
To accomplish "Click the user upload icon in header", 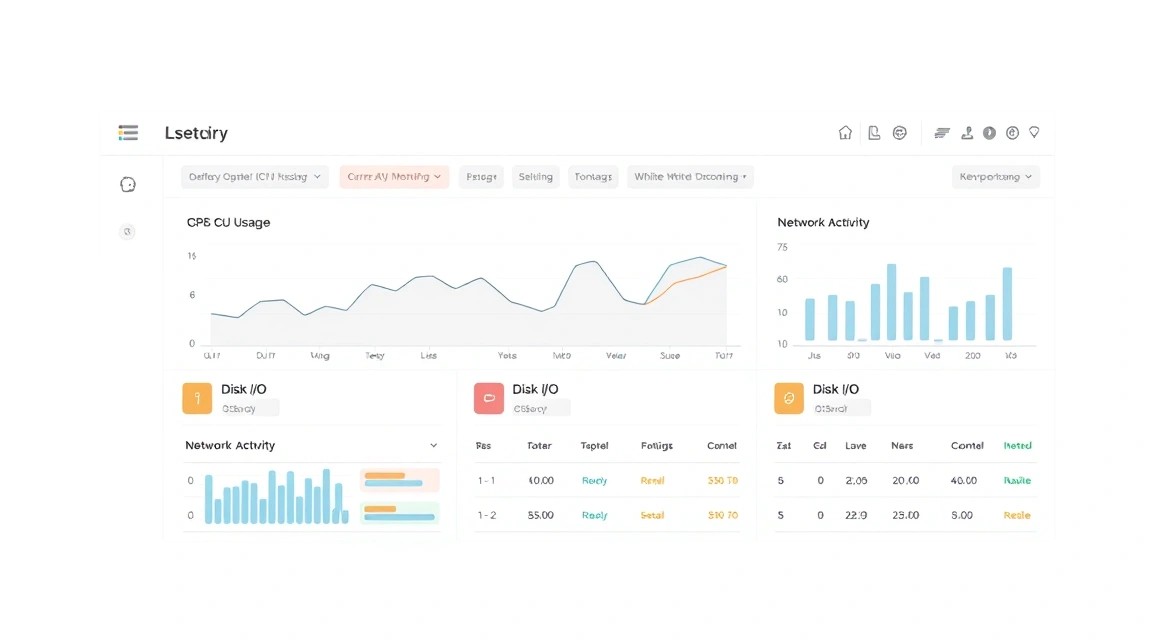I will (967, 132).
